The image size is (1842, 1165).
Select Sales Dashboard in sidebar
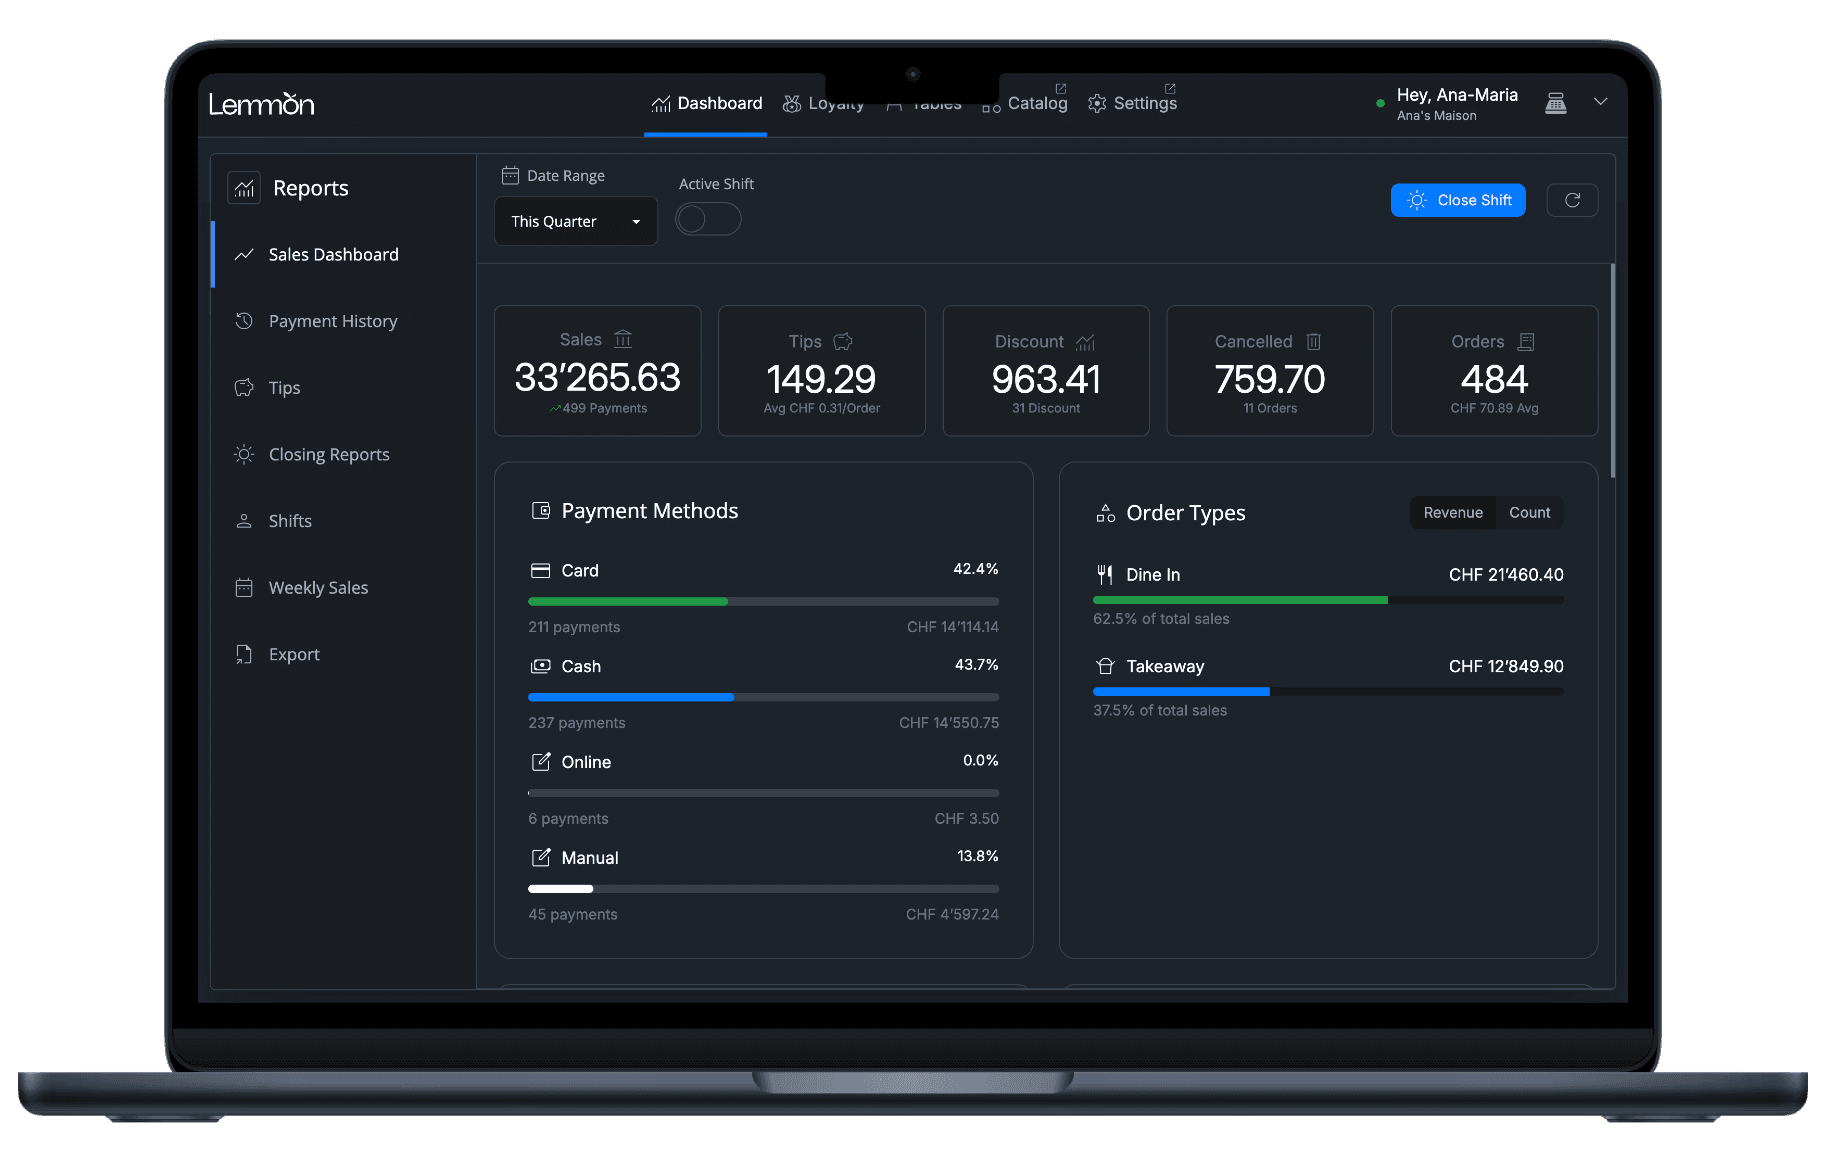(x=343, y=255)
